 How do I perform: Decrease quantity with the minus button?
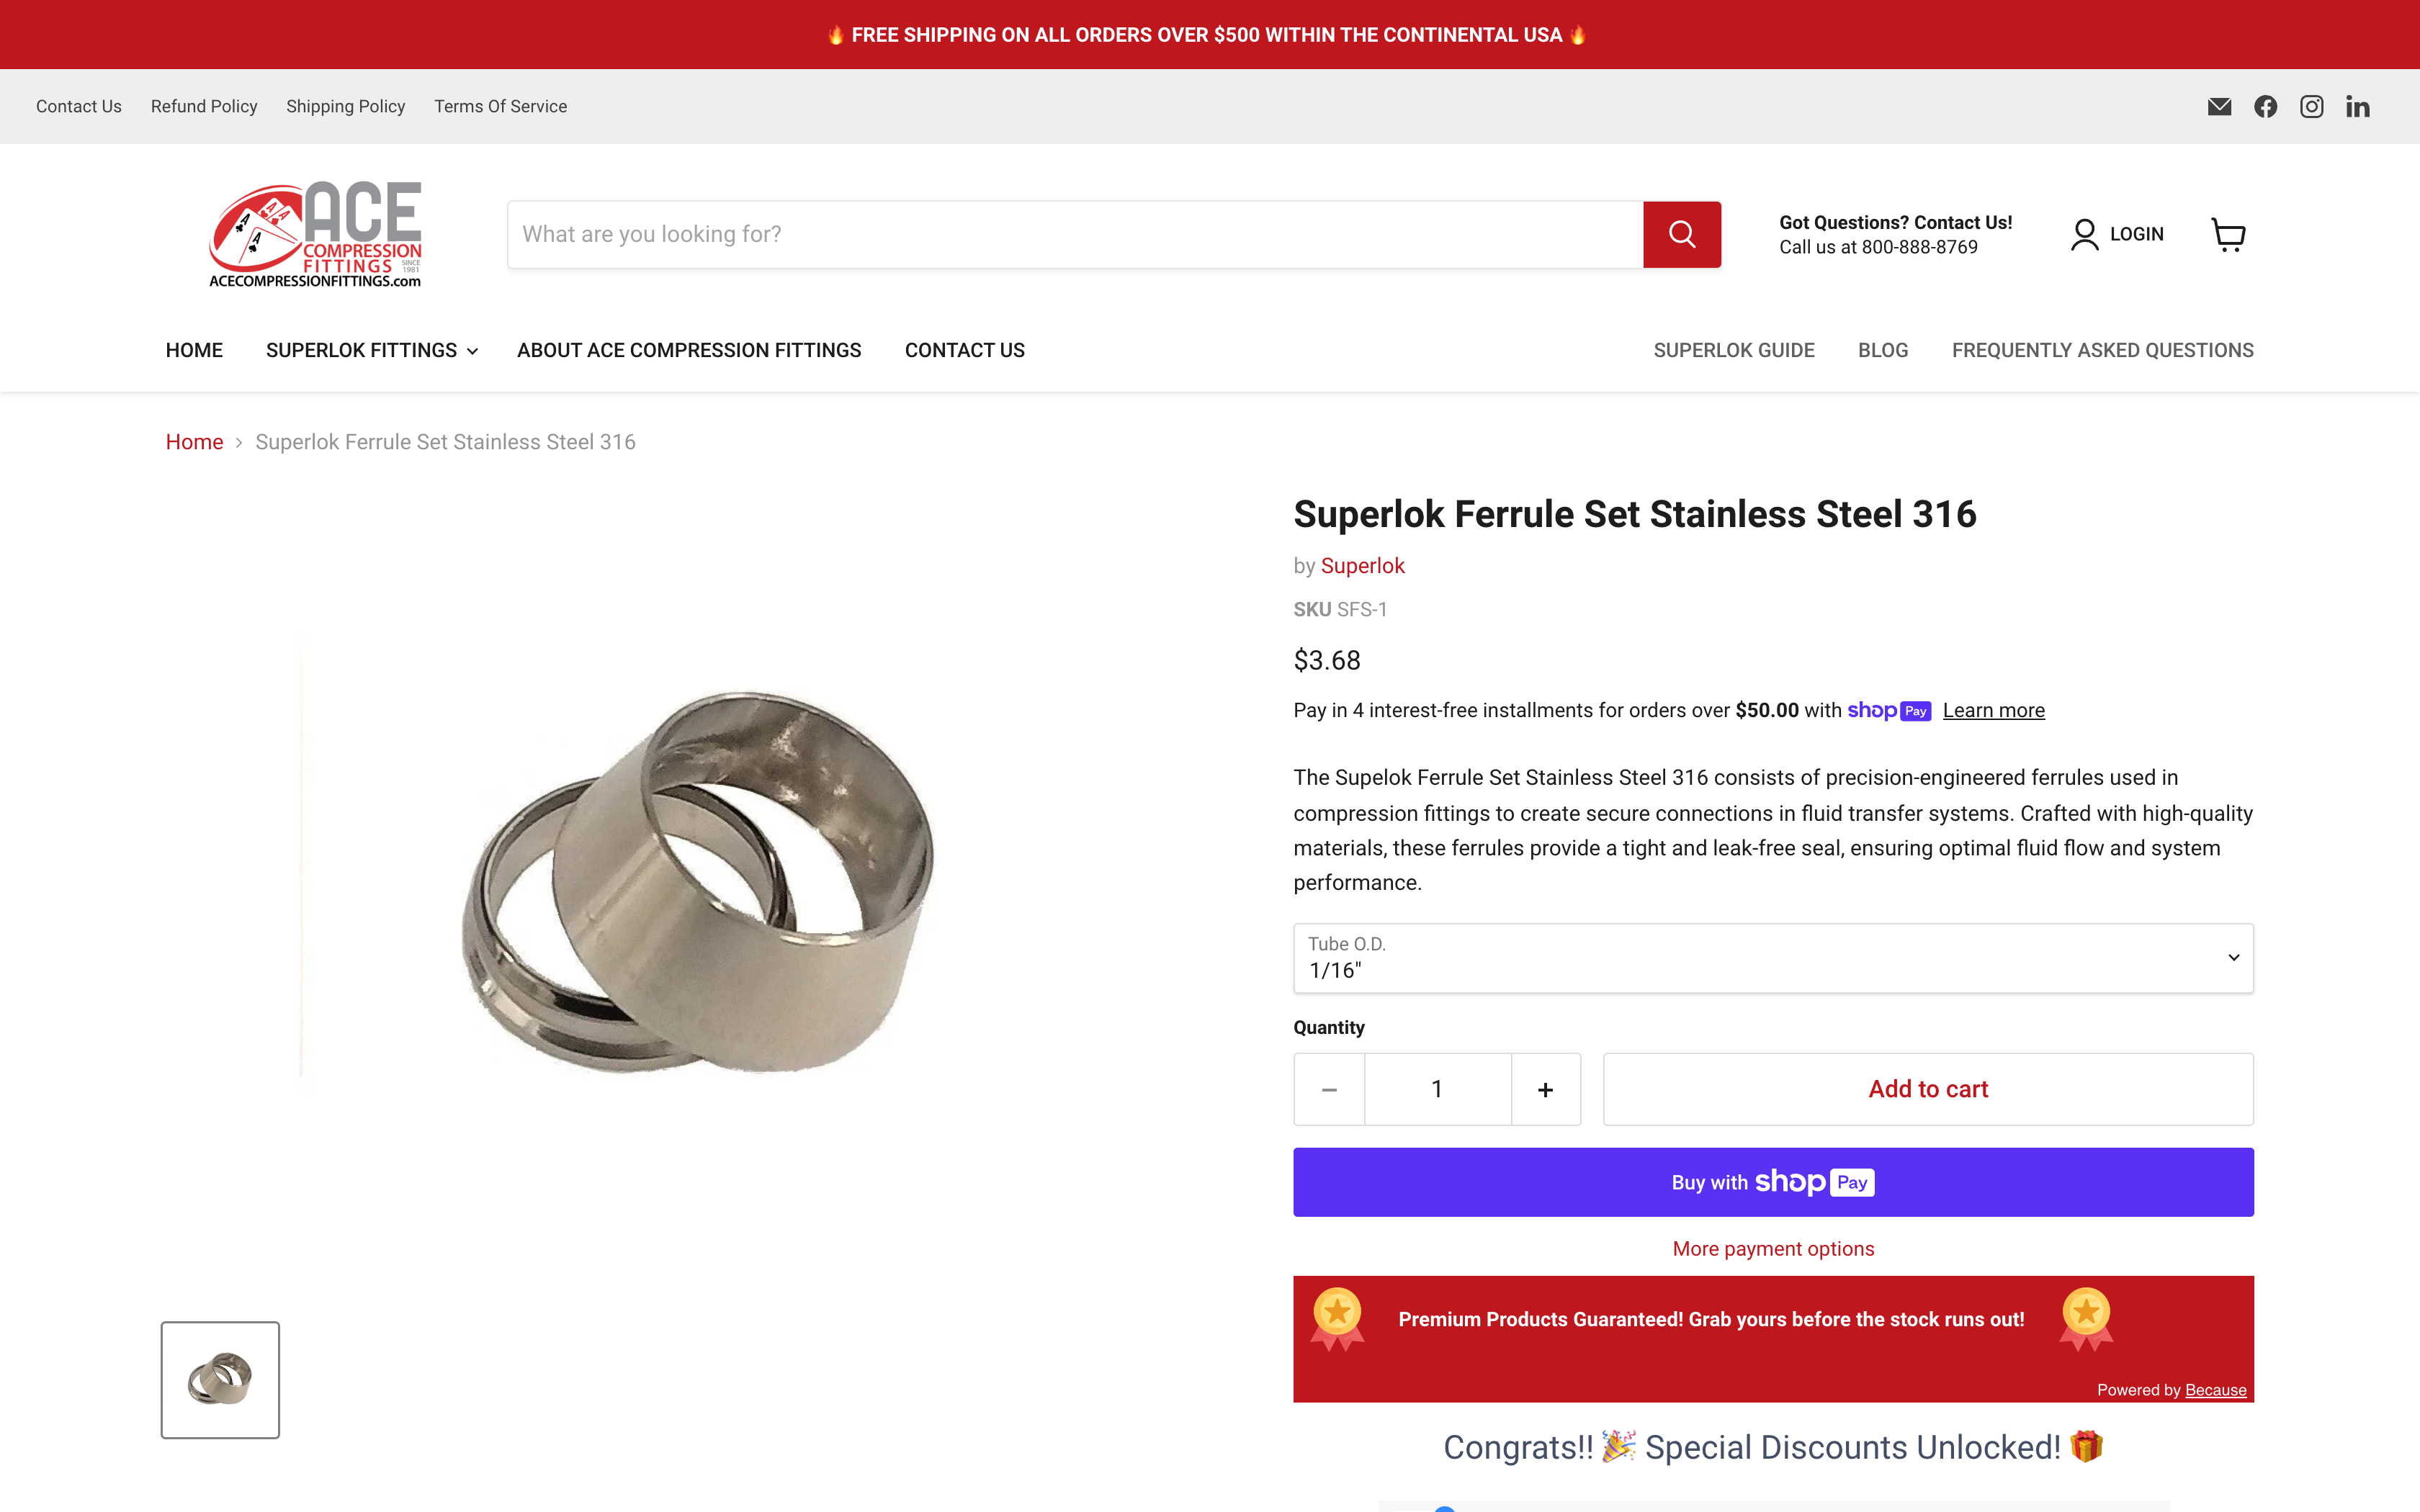point(1329,1089)
